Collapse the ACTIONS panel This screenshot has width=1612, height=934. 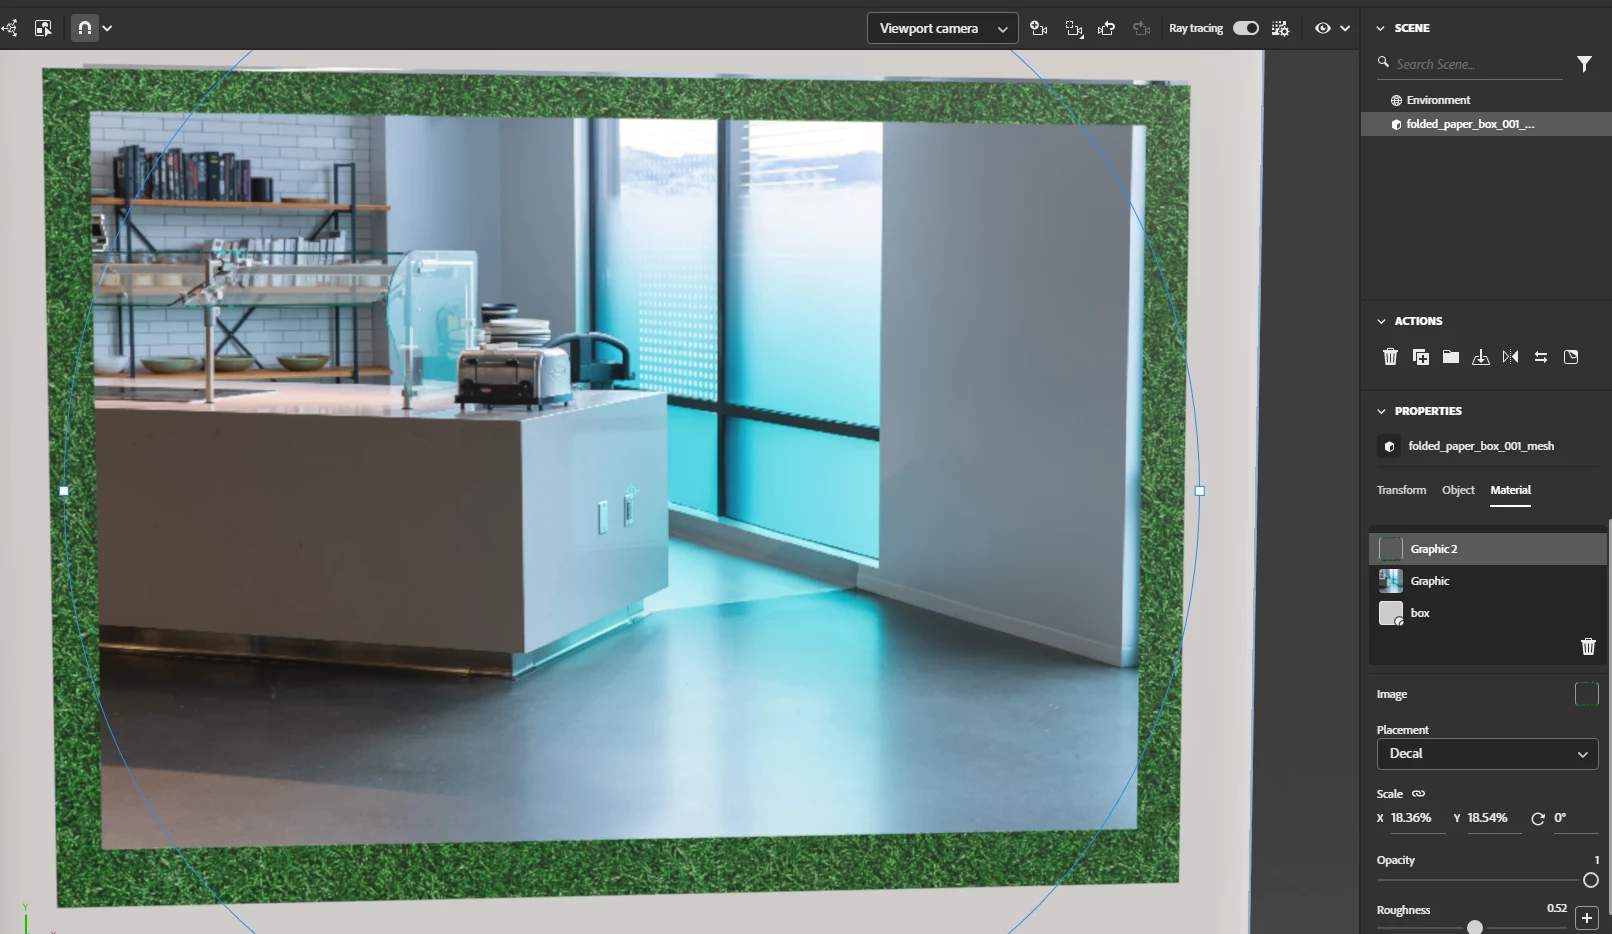click(x=1381, y=321)
